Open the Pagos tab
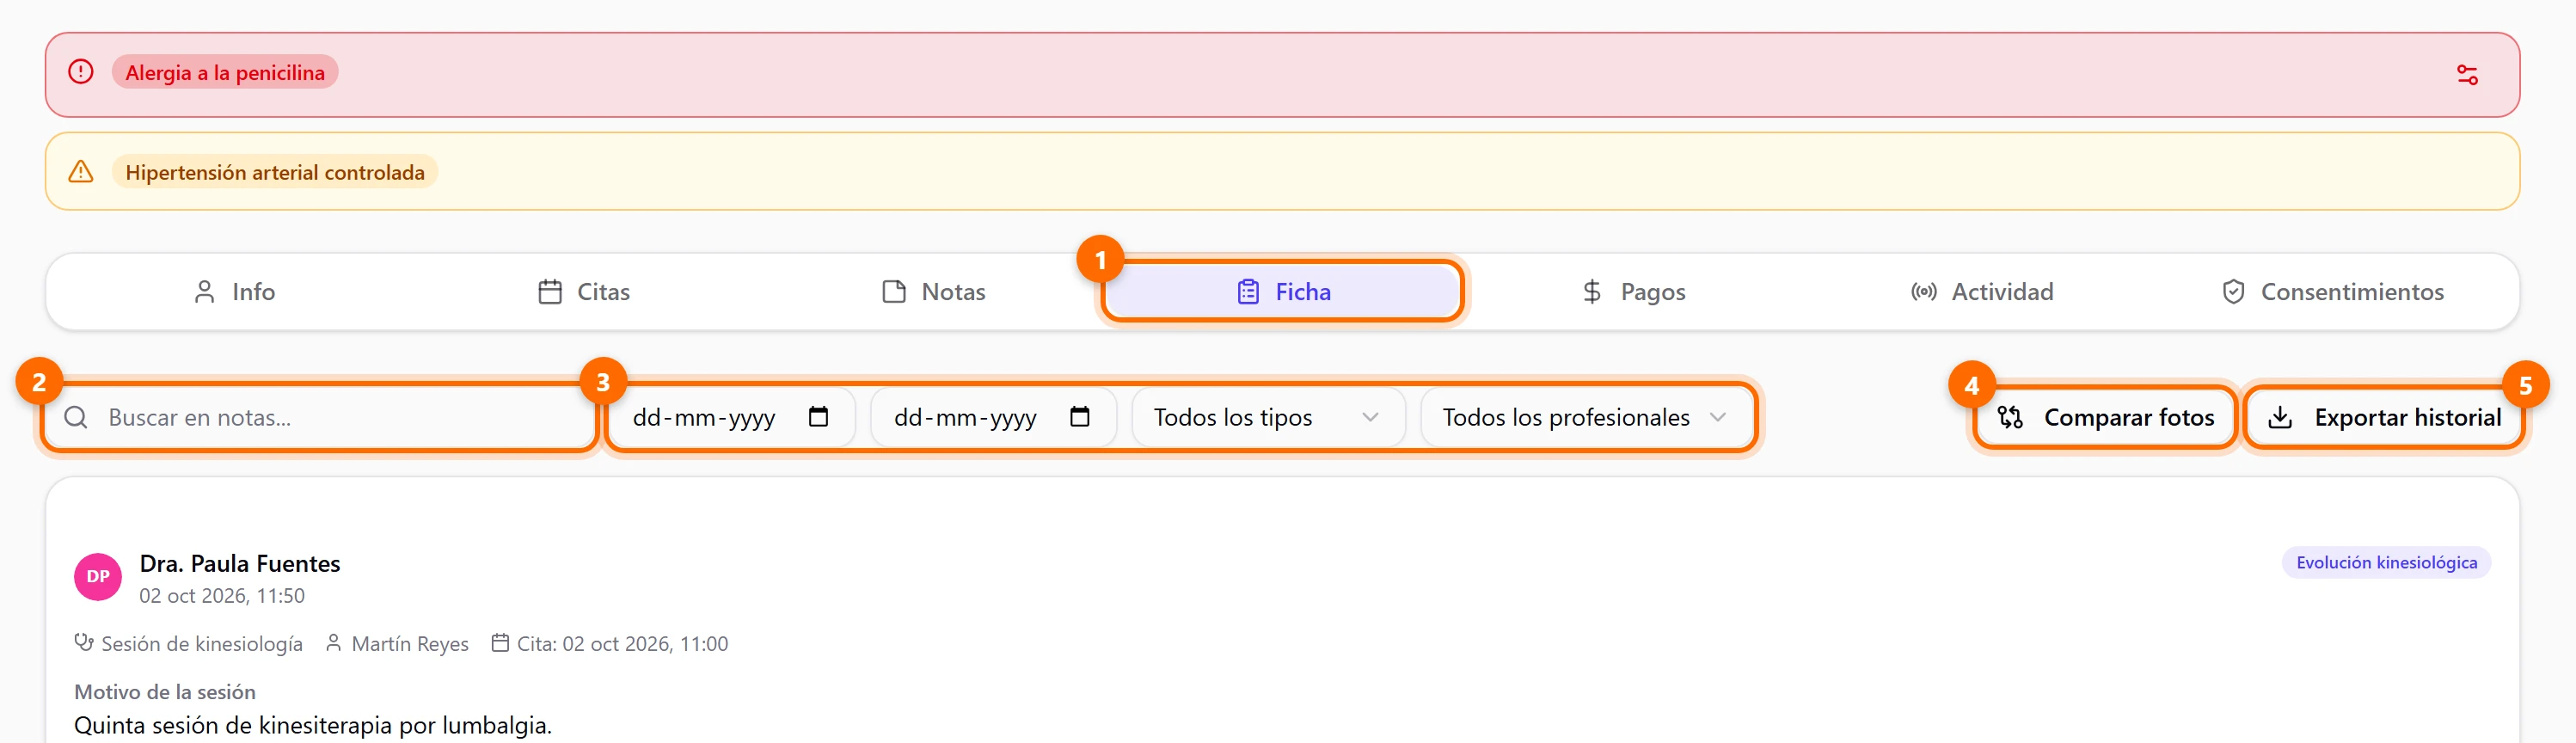 click(1633, 292)
